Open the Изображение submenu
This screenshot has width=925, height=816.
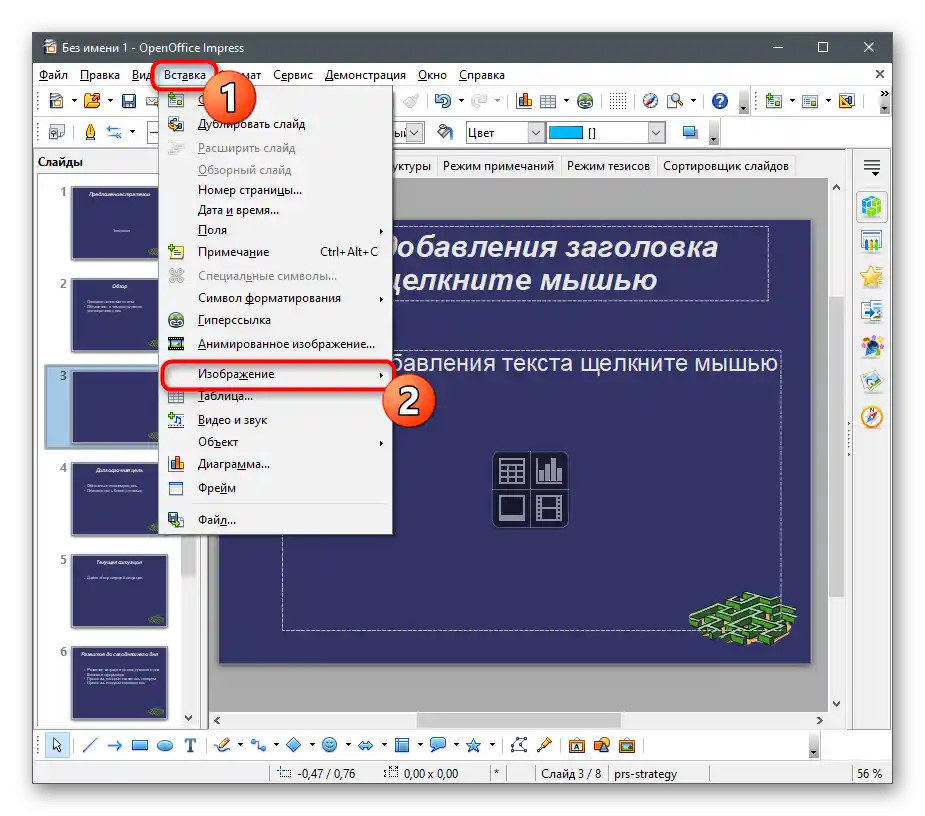[276, 374]
